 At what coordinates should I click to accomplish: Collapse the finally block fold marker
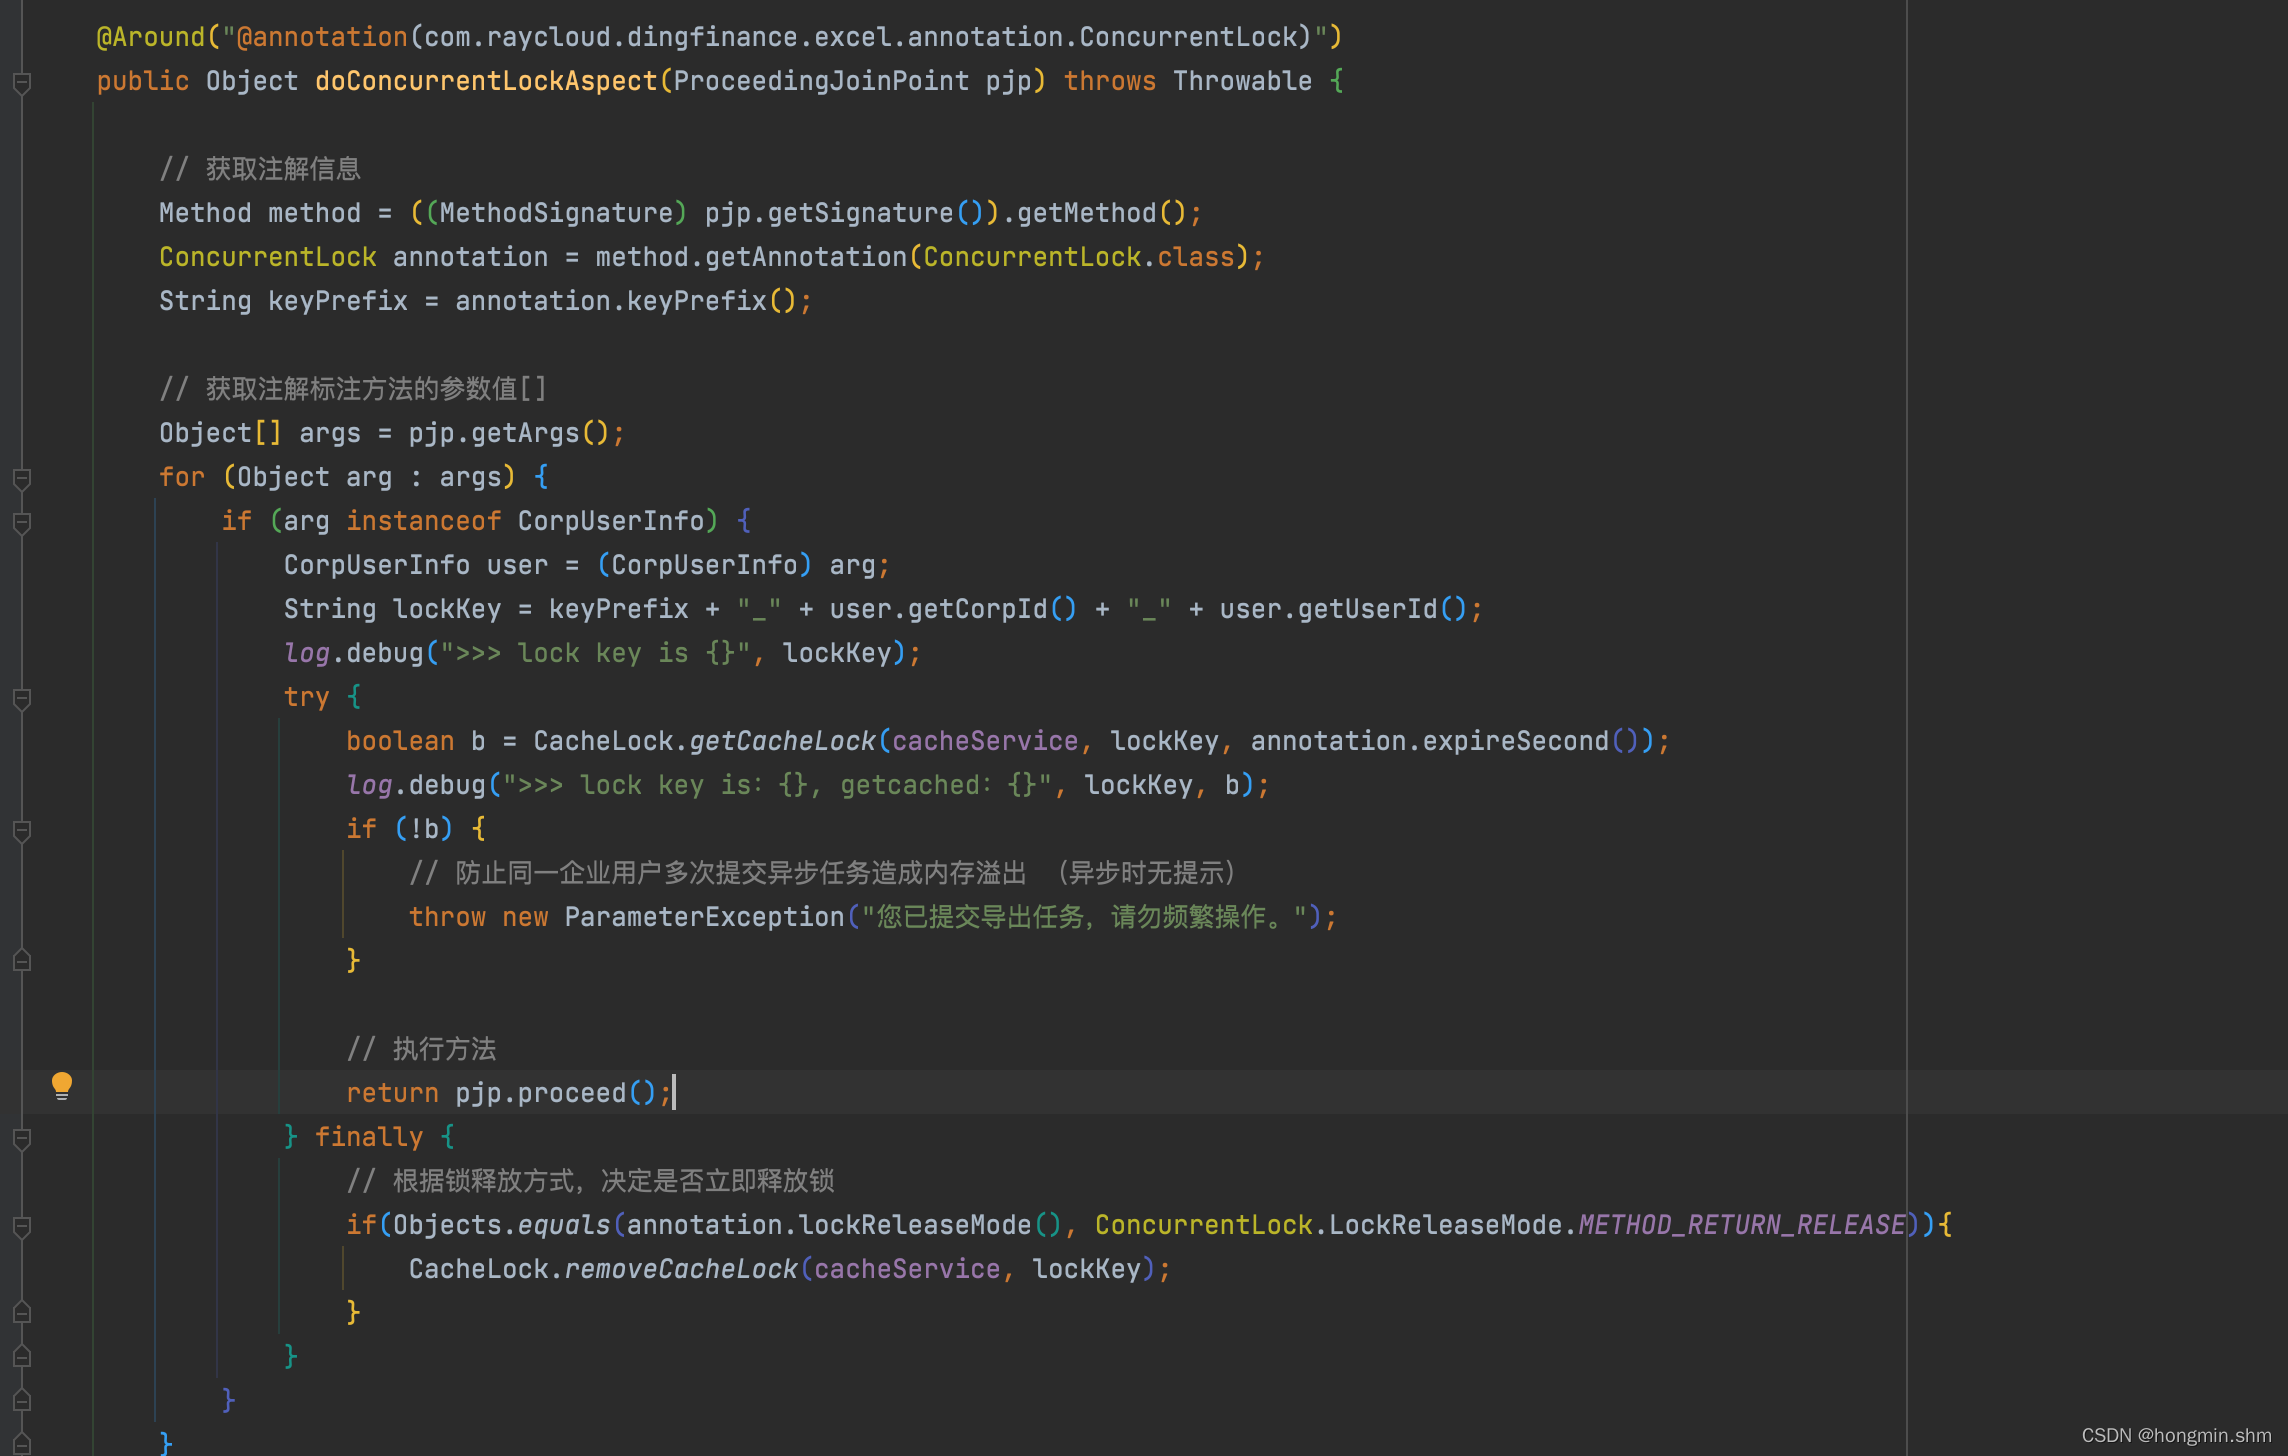(21, 1138)
